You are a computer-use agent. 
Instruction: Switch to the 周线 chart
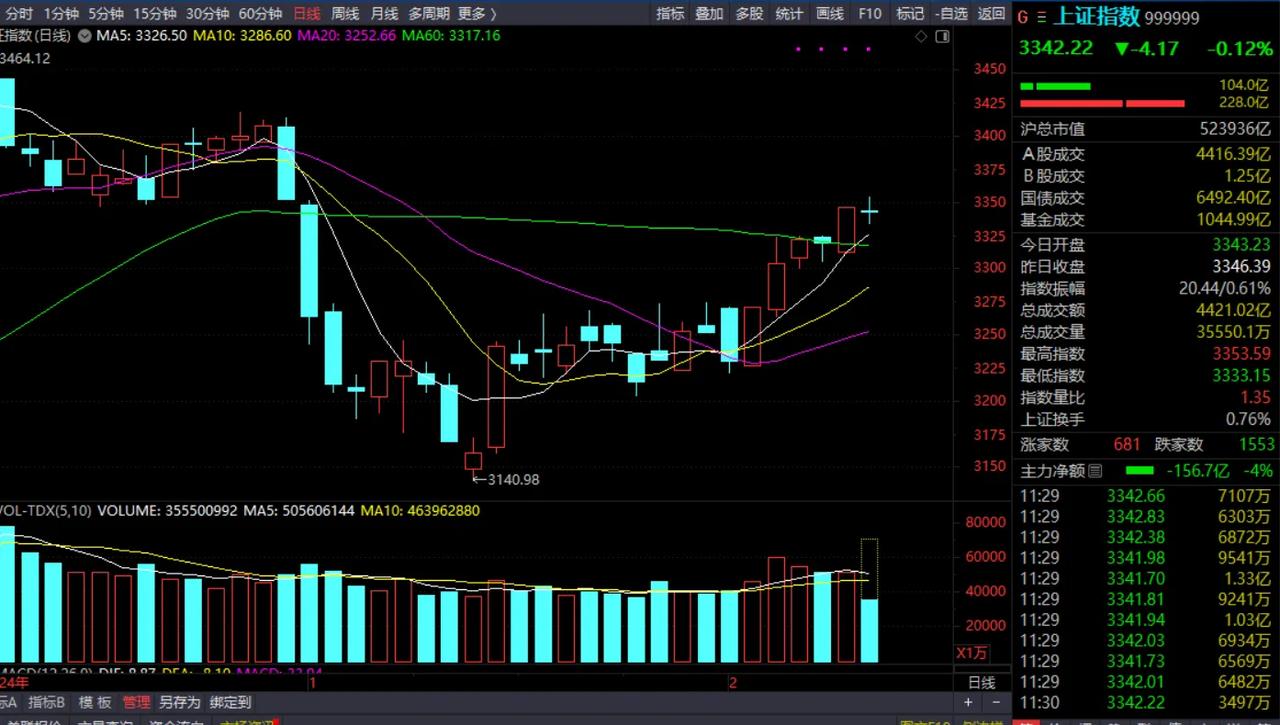345,13
